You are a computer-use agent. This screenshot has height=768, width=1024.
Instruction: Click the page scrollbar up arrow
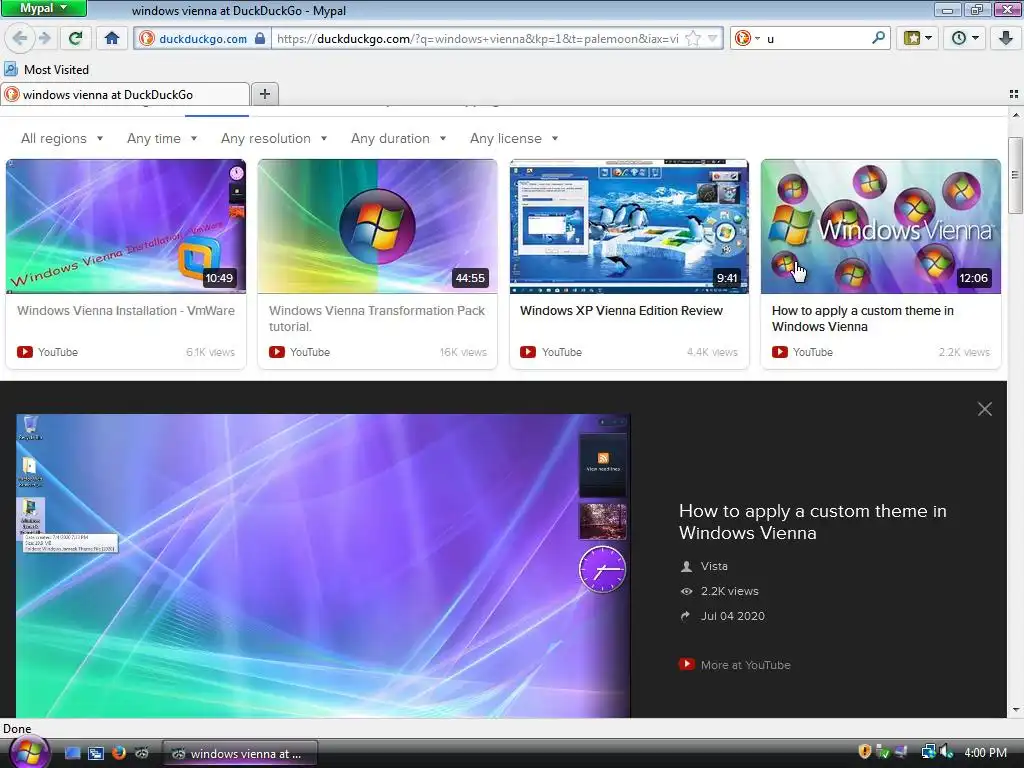[x=1015, y=115]
